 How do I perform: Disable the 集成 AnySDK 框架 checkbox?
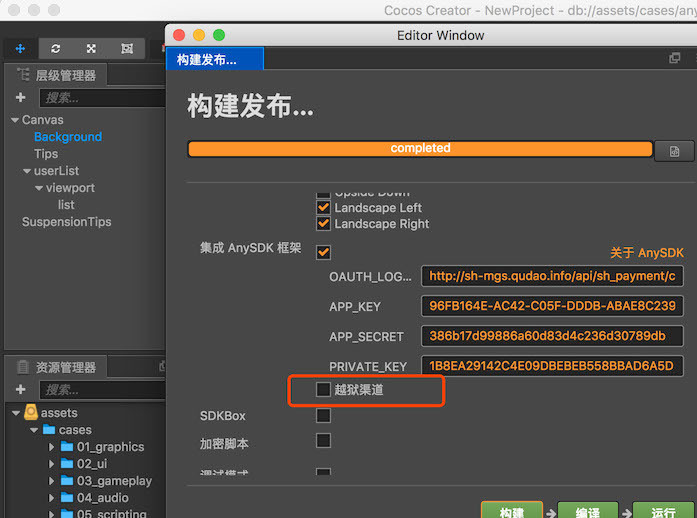(x=323, y=253)
